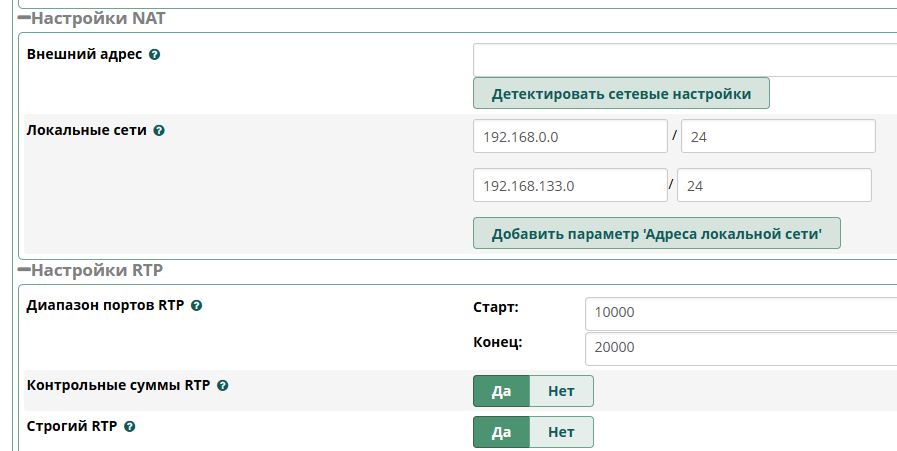This screenshot has height=451, width=897.
Task: Click the RTP Конец port field
Action: (x=740, y=348)
